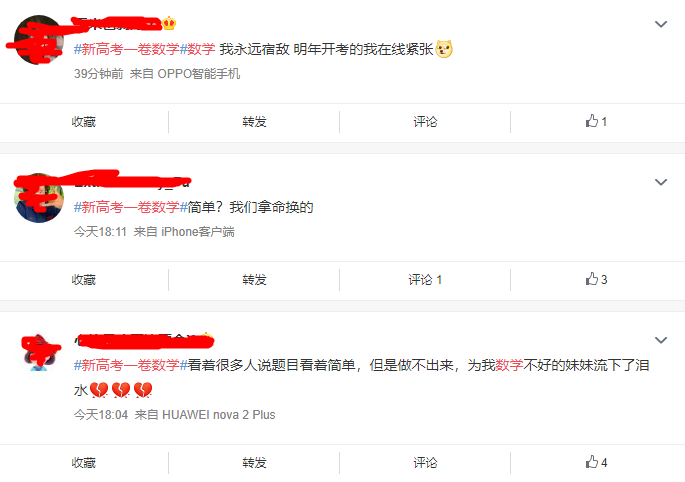Bookmark the first post with 收藏

click(83, 121)
